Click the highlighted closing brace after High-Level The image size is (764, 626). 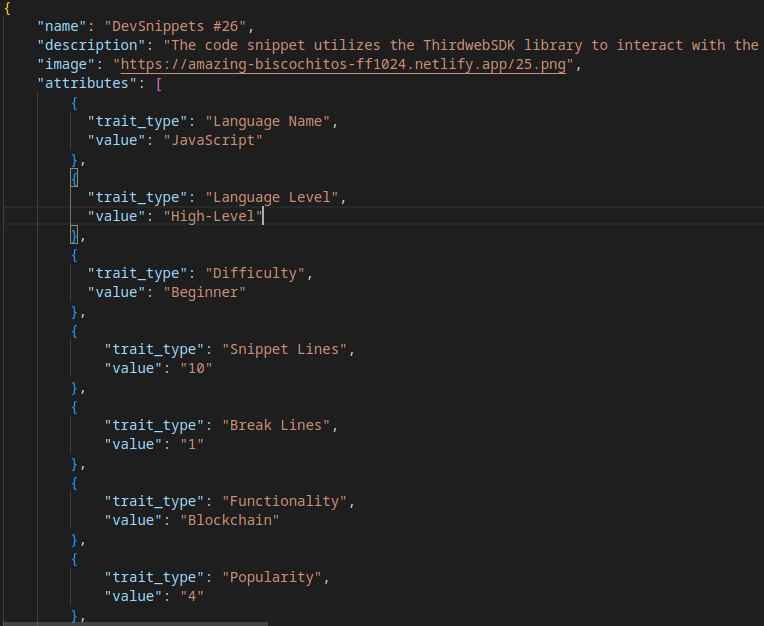(74, 236)
